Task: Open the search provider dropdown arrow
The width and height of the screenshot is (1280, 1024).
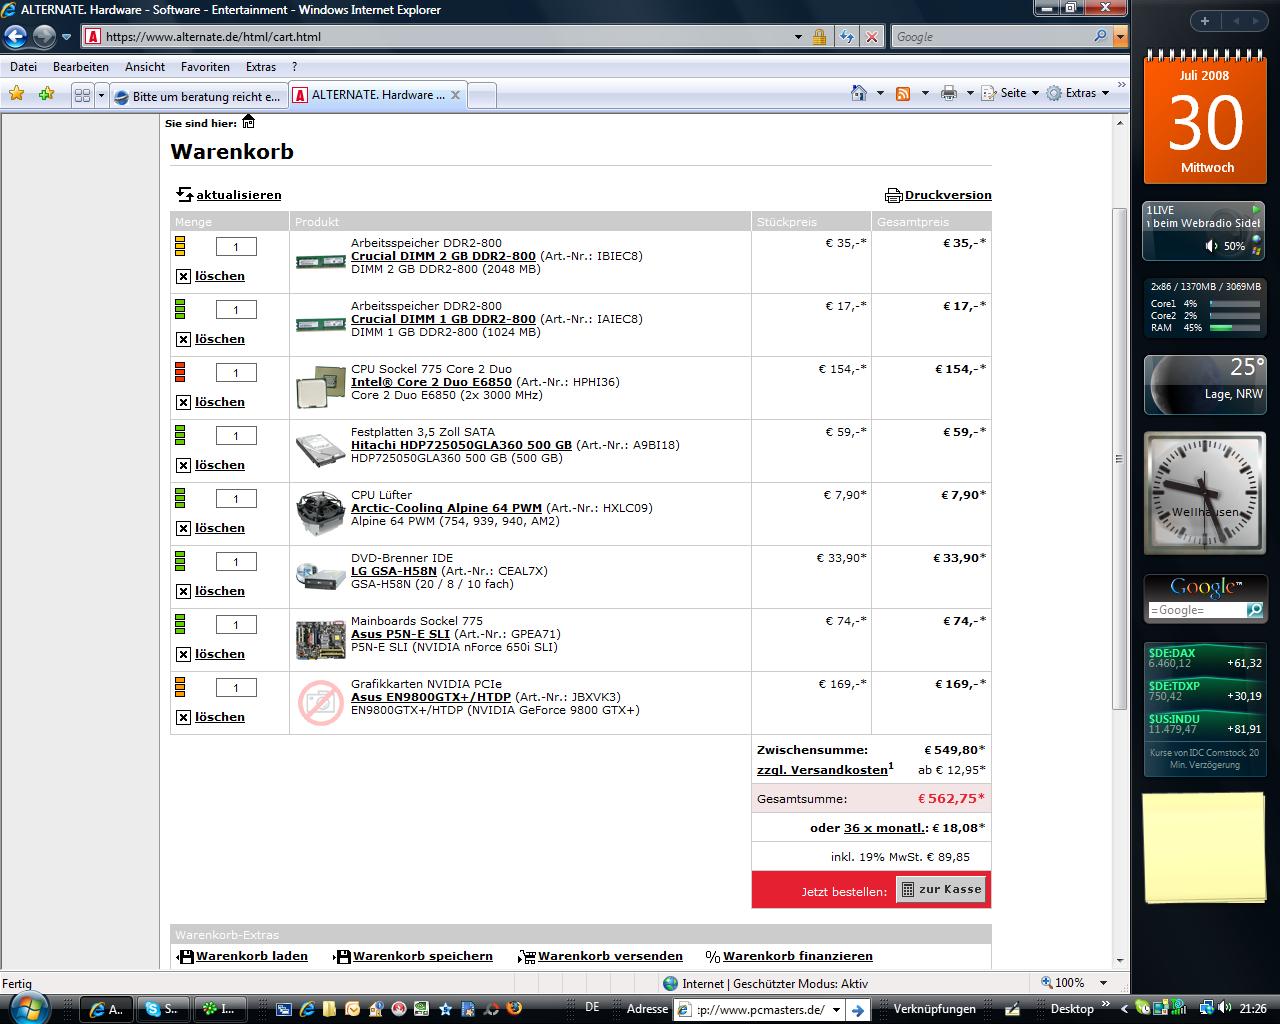Action: point(1120,37)
